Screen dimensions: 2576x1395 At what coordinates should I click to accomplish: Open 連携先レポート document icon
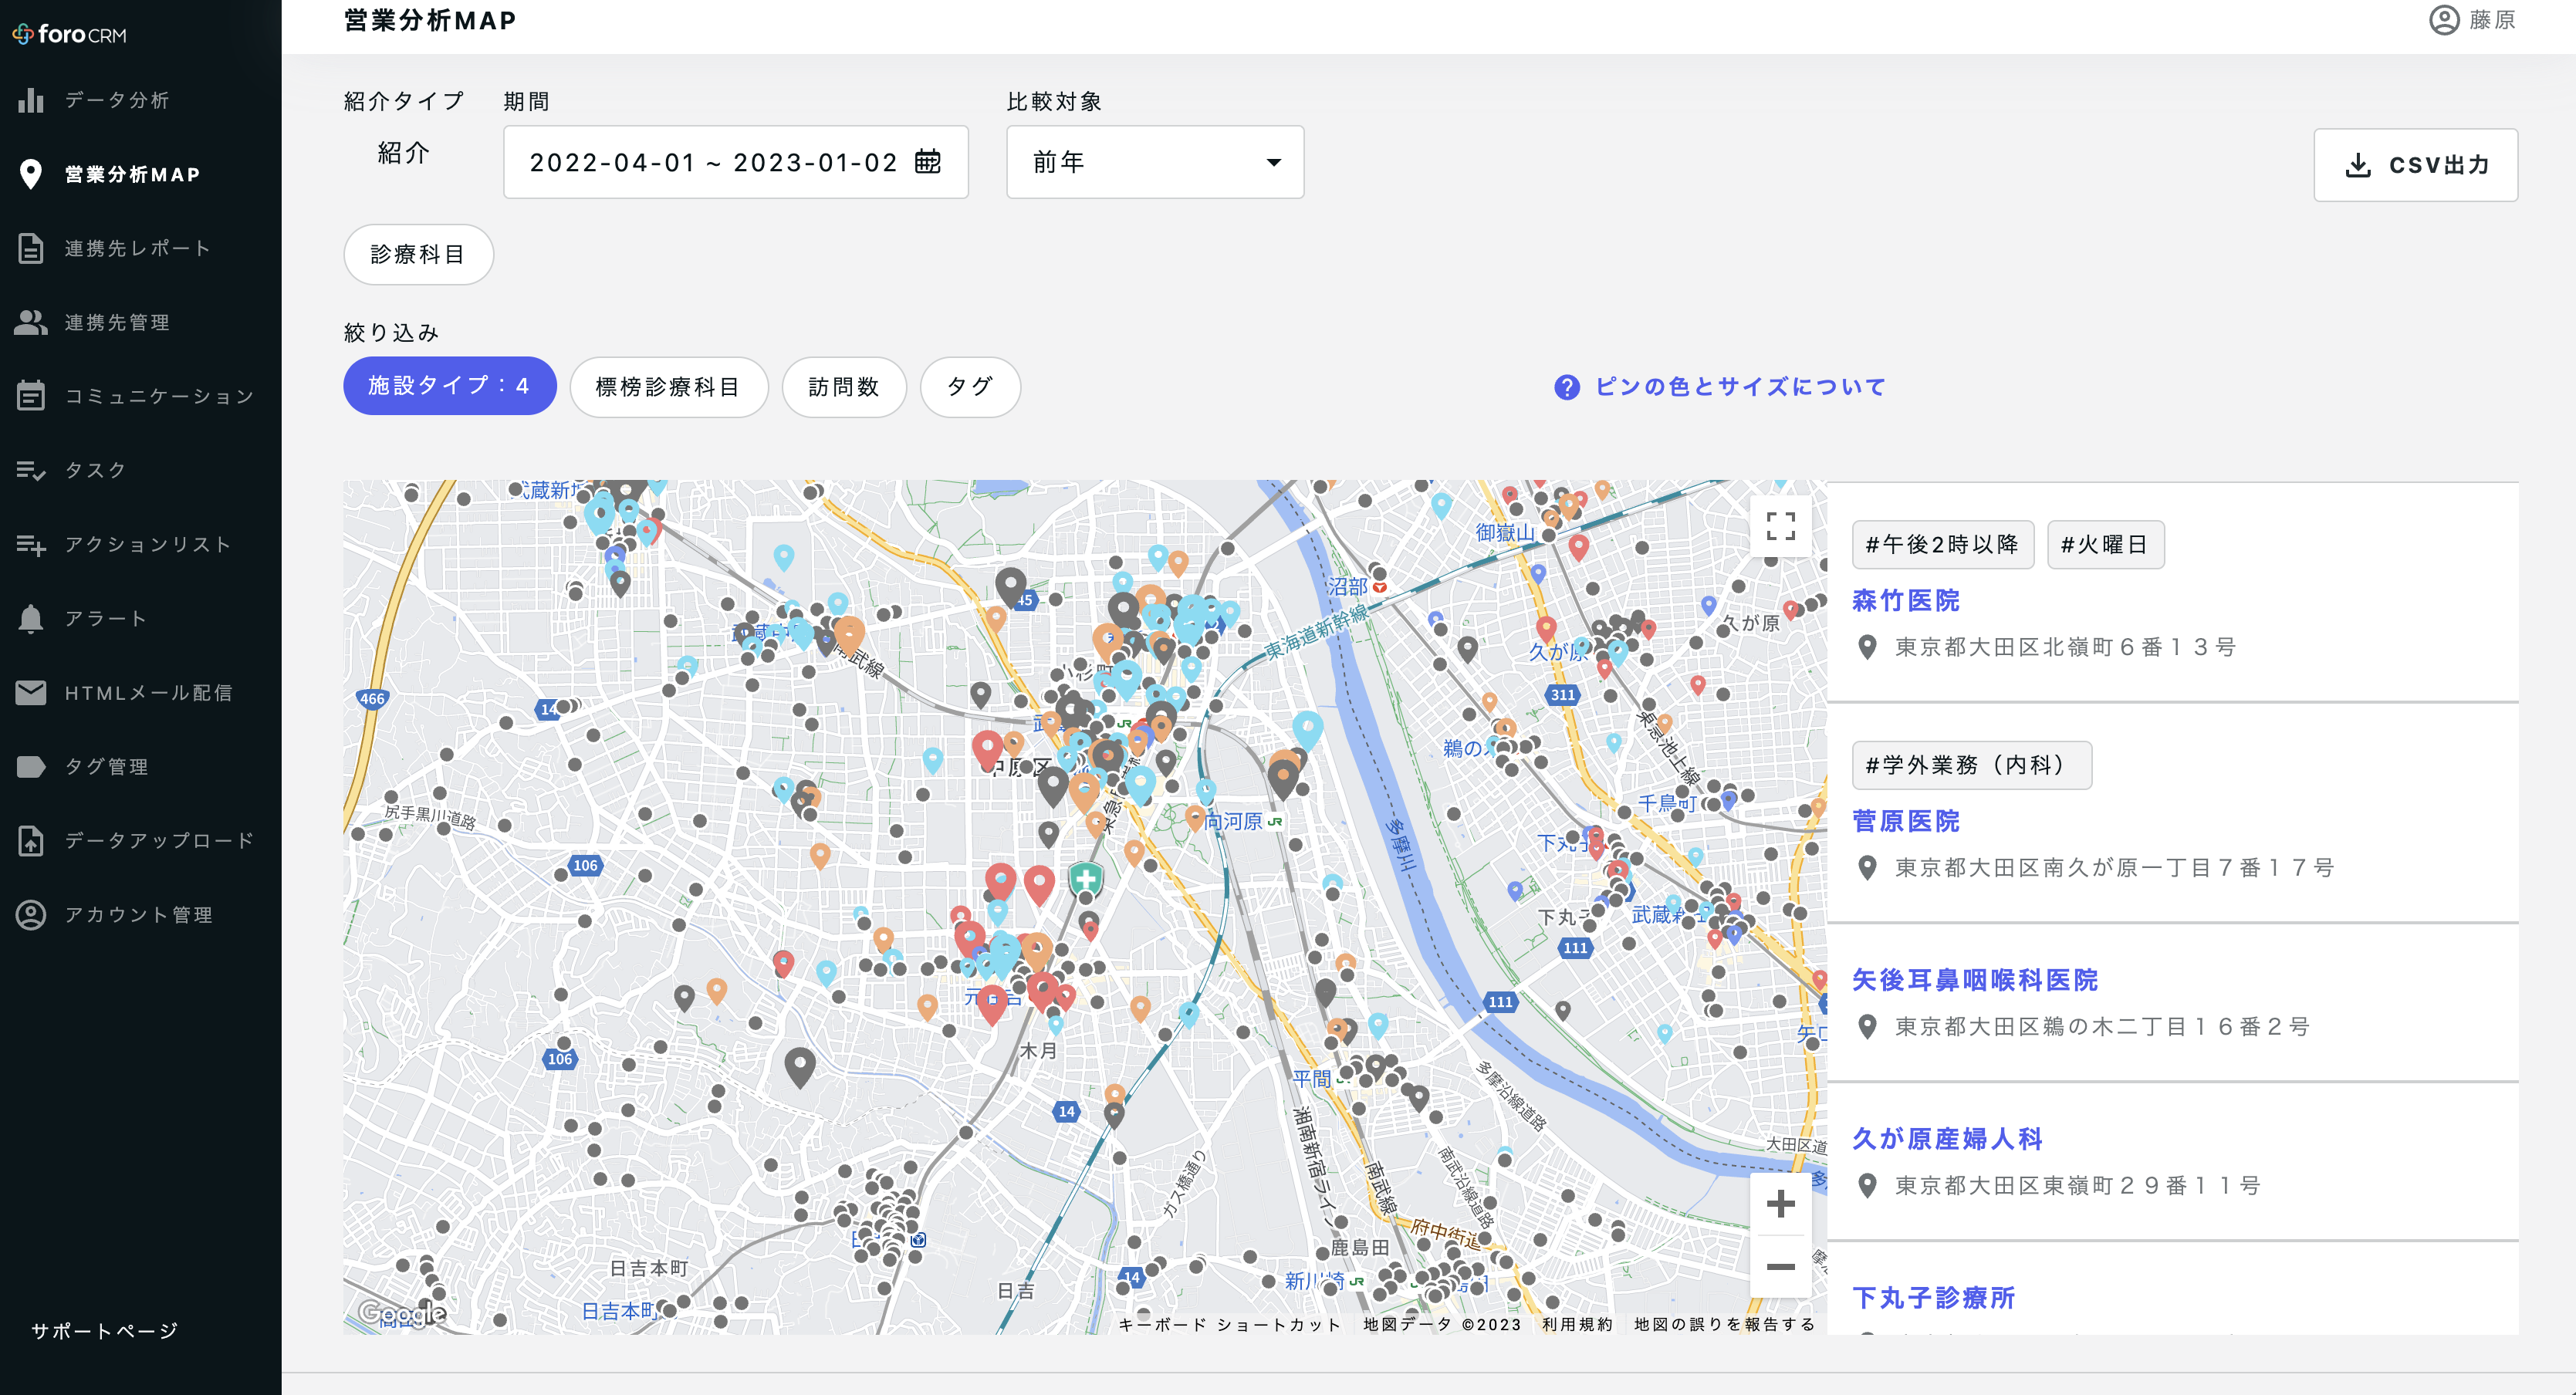coord(31,248)
